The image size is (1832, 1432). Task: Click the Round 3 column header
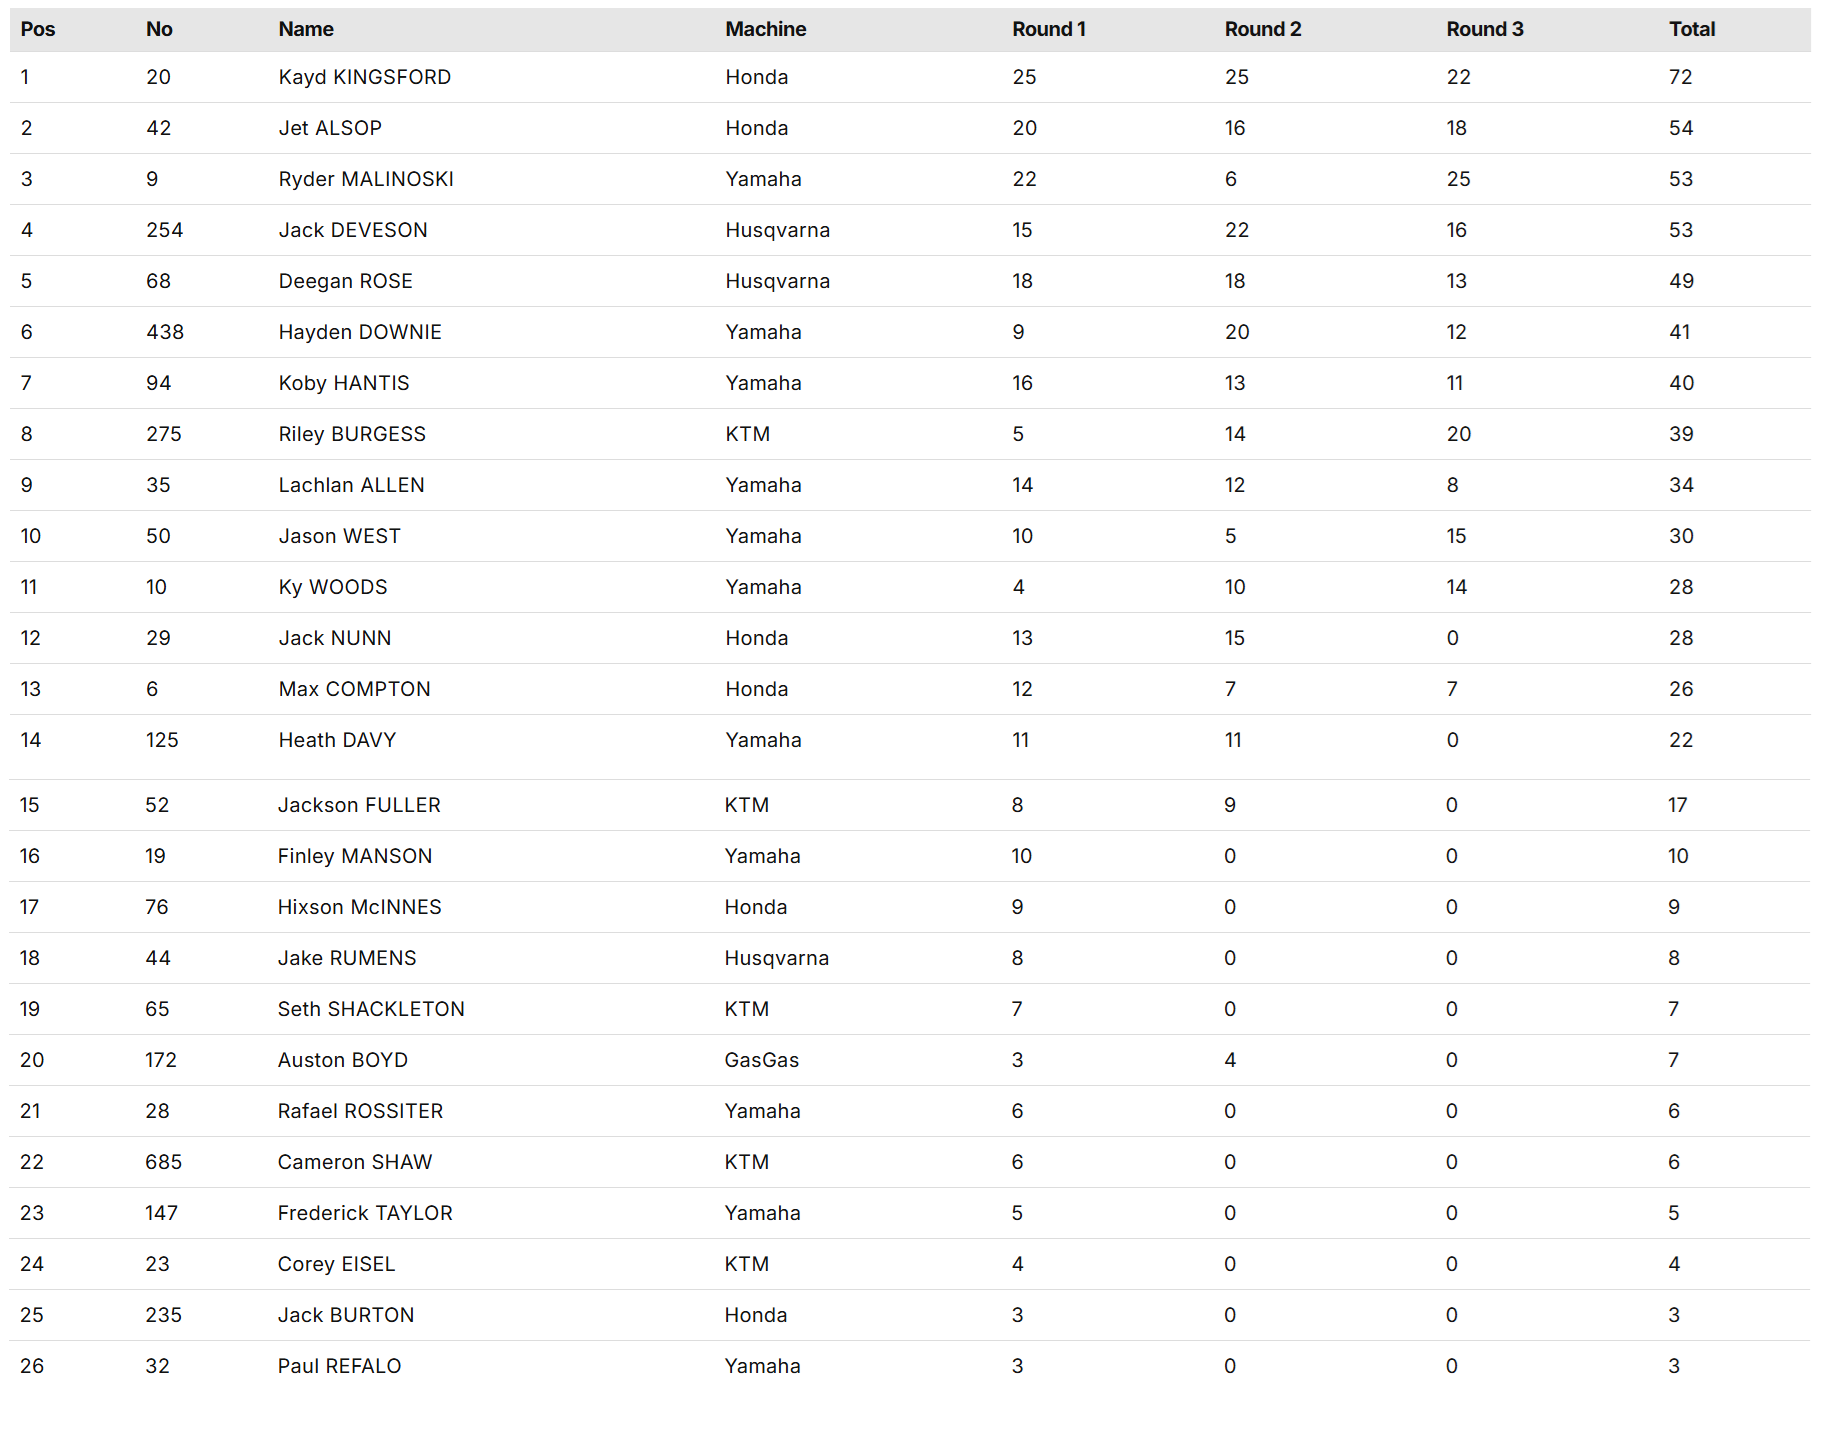pyautogui.click(x=1484, y=29)
